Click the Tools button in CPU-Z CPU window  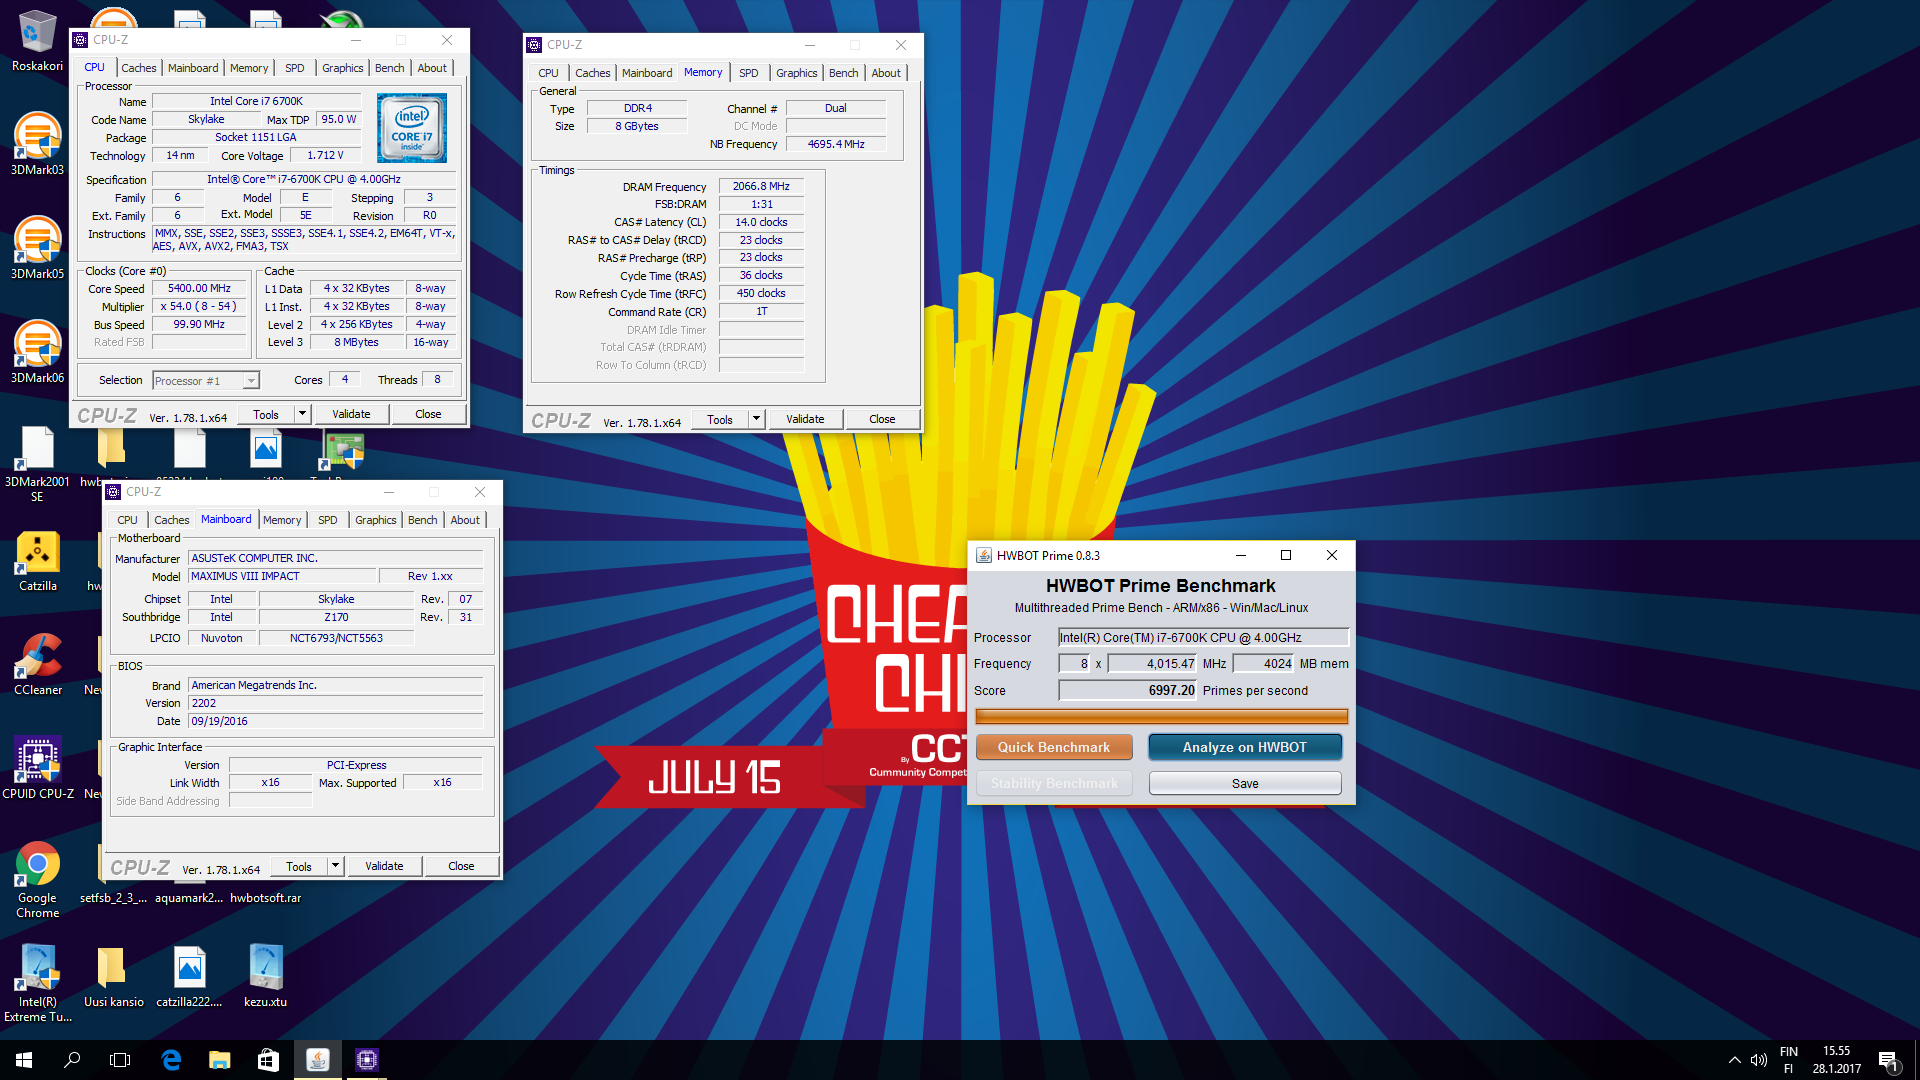click(266, 414)
